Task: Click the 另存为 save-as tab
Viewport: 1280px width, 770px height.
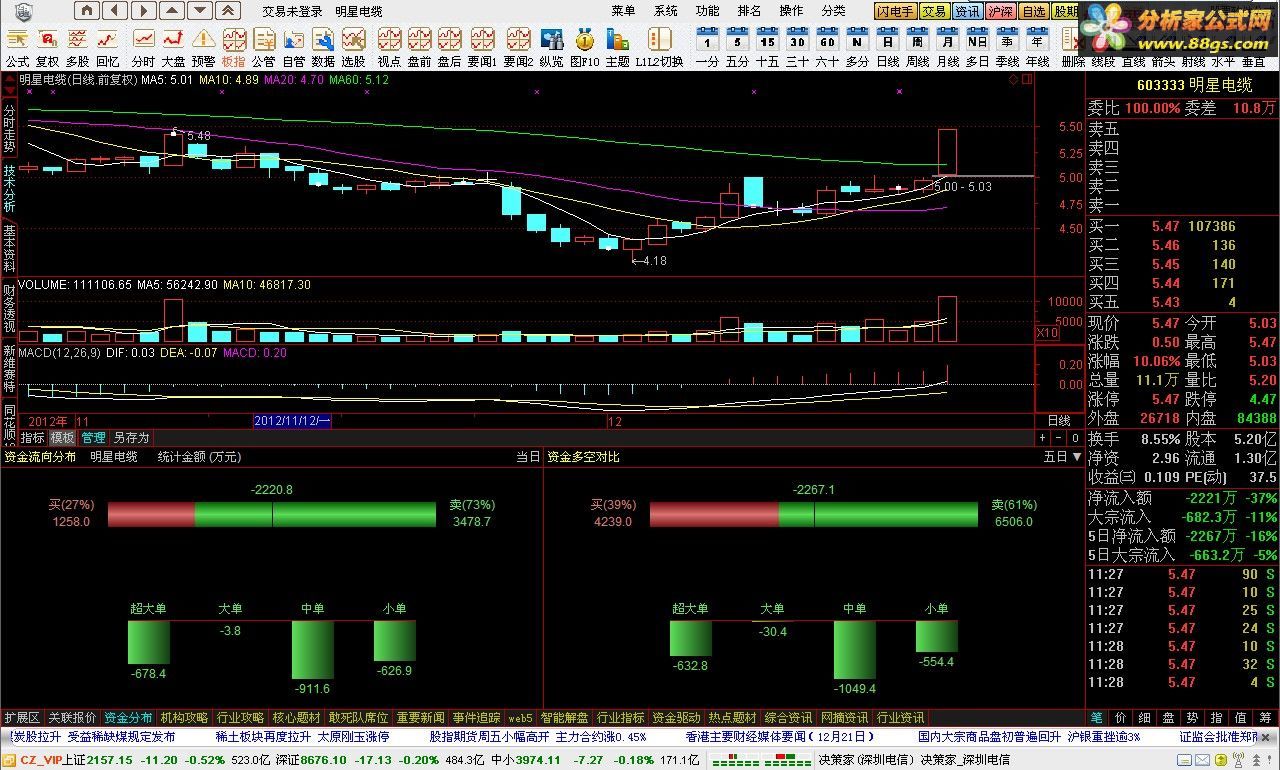Action: coord(131,438)
